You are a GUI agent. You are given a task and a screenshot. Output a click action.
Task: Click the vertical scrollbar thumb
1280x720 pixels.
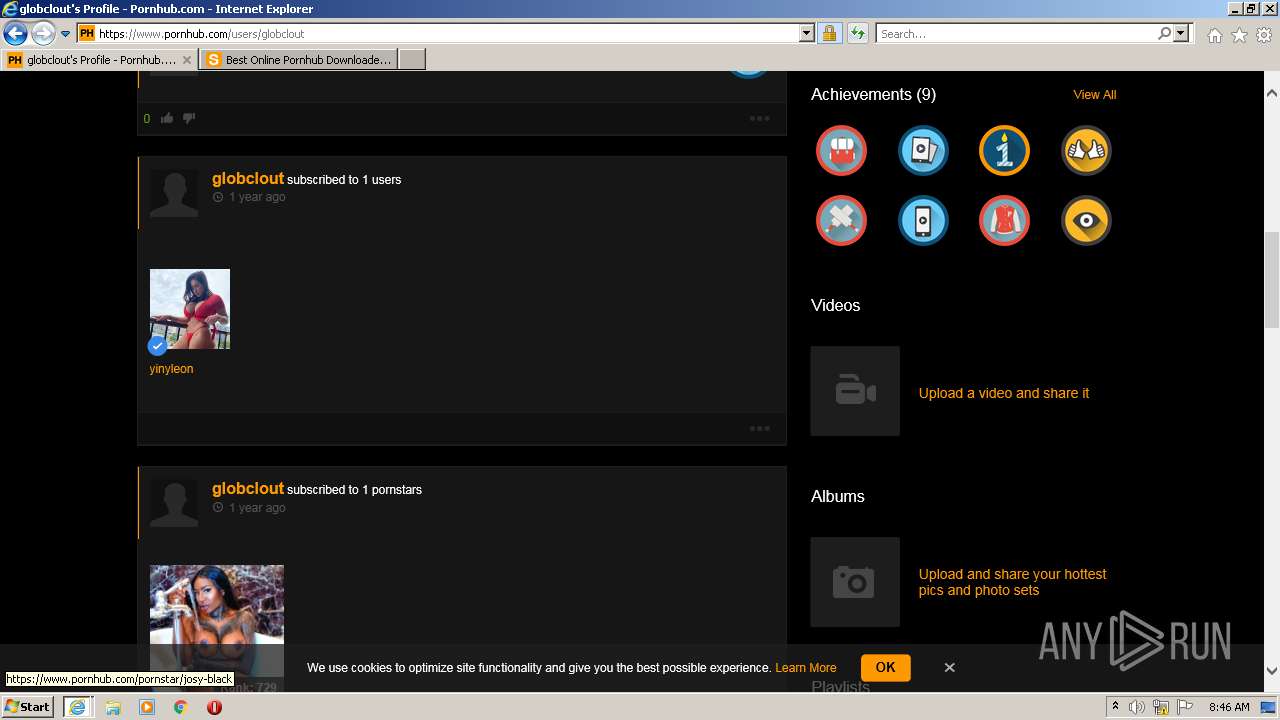click(x=1272, y=280)
